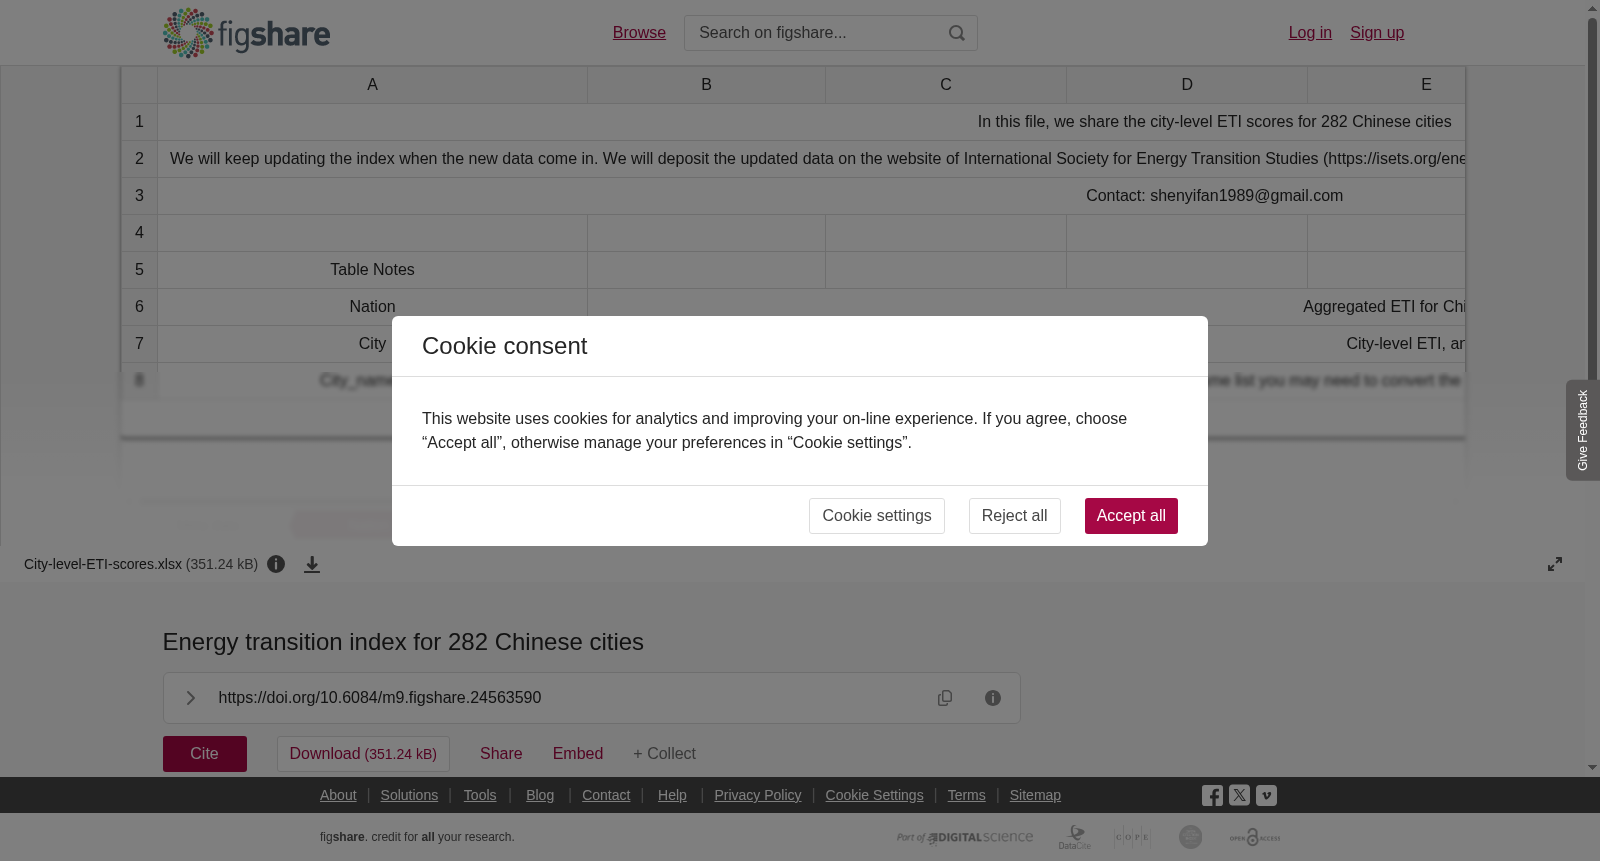Go to Log in
This screenshot has height=861, width=1600.
[x=1310, y=33]
